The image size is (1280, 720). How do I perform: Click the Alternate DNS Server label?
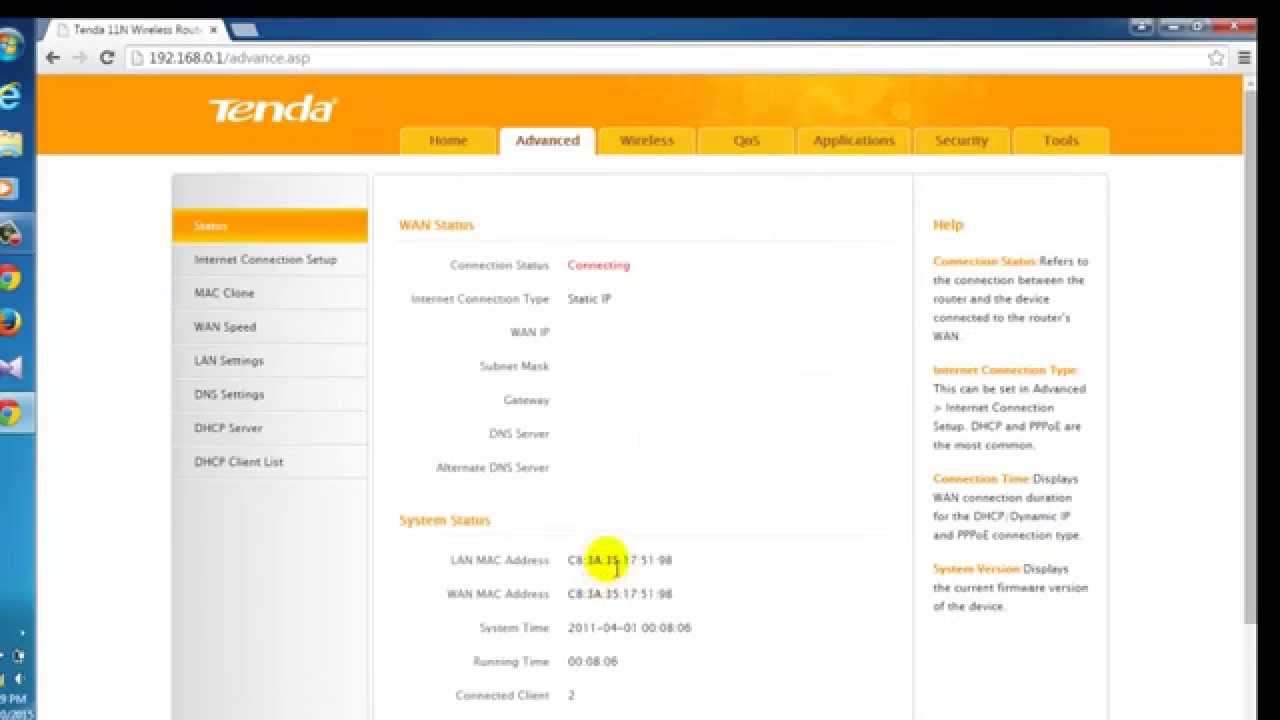[492, 468]
